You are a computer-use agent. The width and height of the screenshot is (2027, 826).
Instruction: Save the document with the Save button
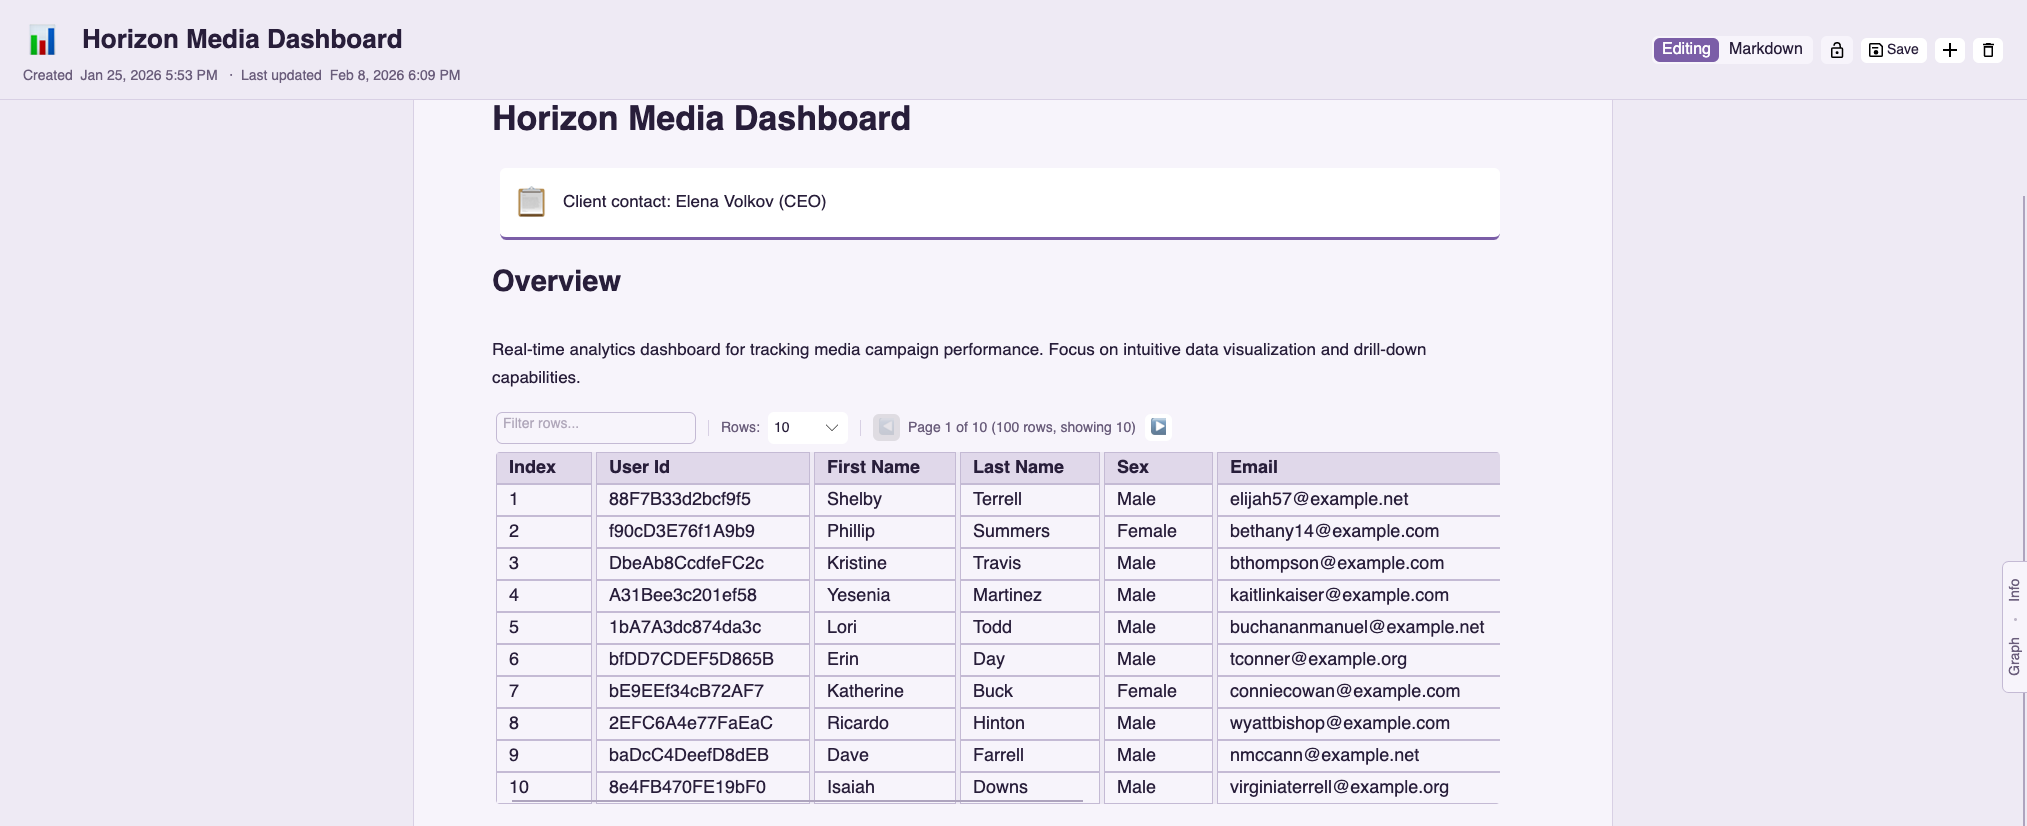[x=1894, y=50]
